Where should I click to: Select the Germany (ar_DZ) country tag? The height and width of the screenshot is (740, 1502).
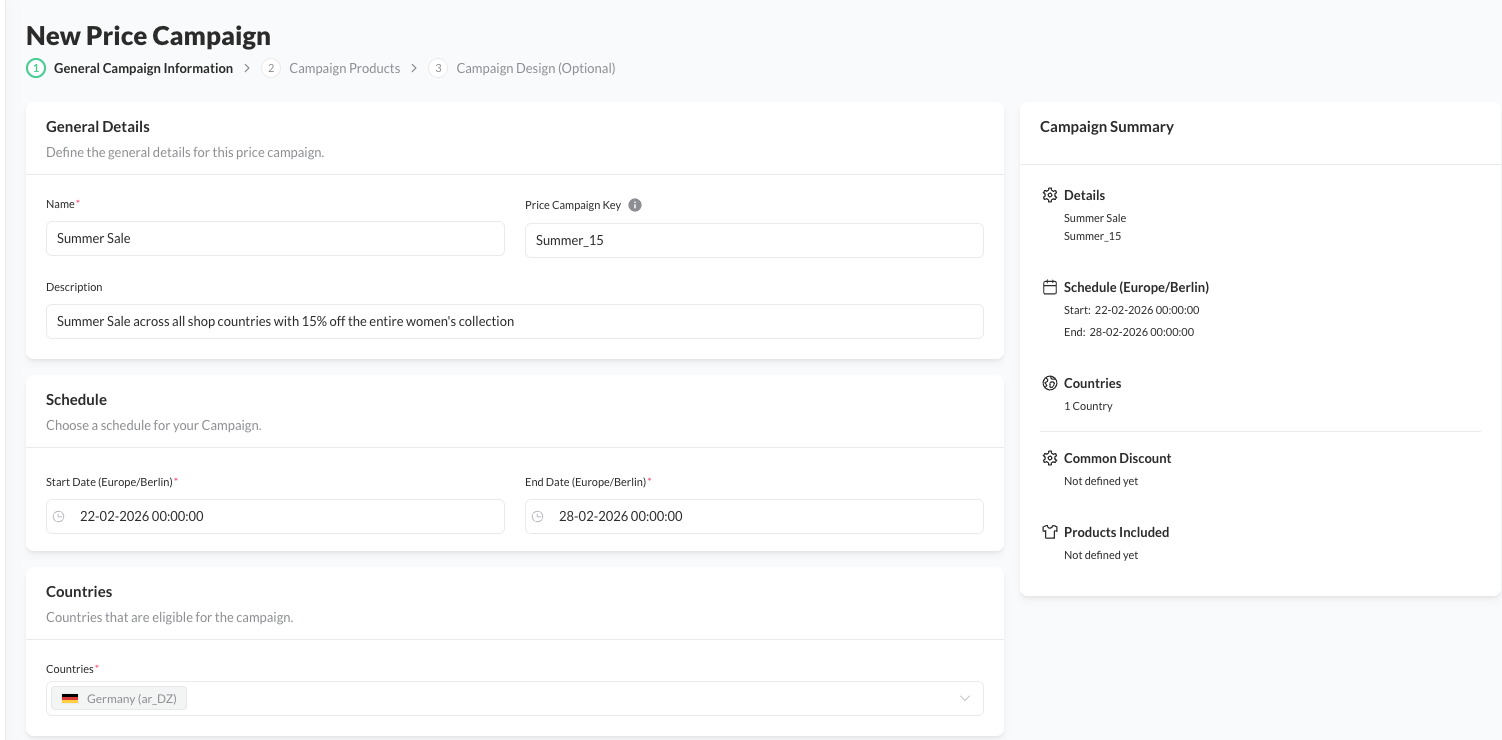(x=131, y=699)
